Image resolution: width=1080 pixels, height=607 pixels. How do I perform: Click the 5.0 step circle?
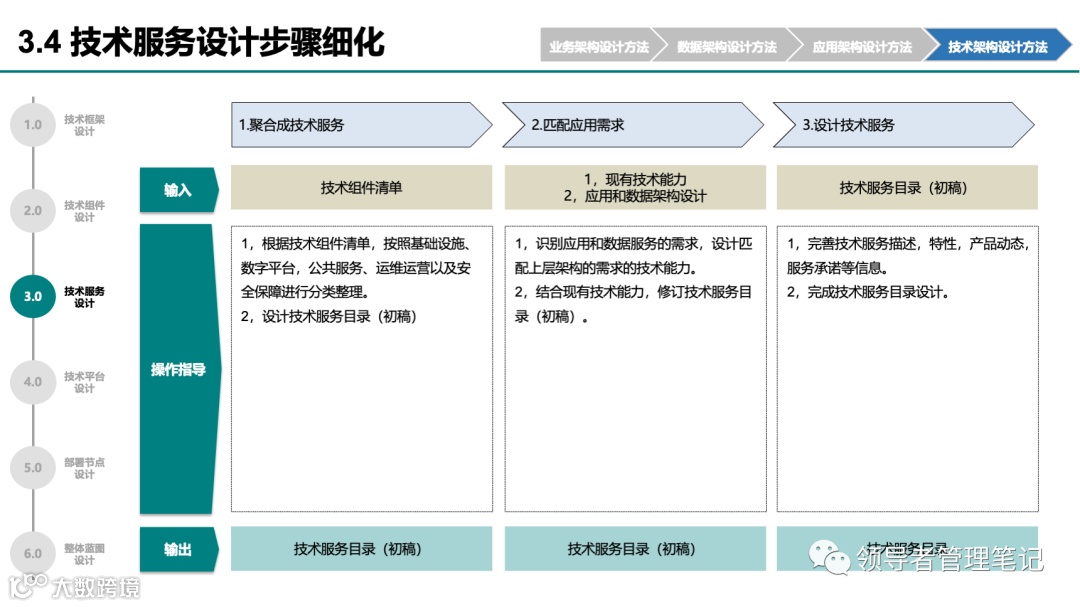pos(33,468)
